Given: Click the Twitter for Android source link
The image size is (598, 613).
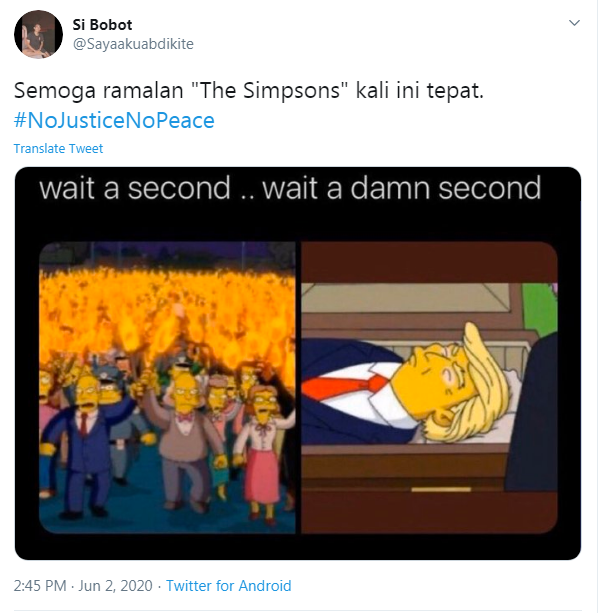Looking at the screenshot, I should [229, 586].
